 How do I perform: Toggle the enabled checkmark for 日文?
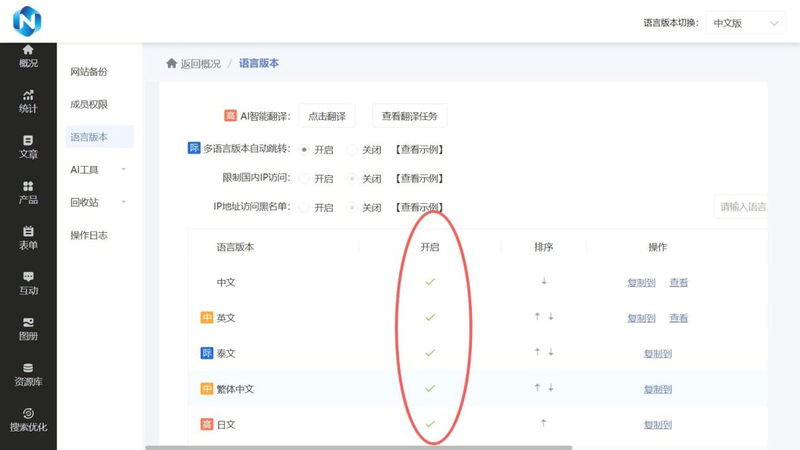pyautogui.click(x=430, y=424)
